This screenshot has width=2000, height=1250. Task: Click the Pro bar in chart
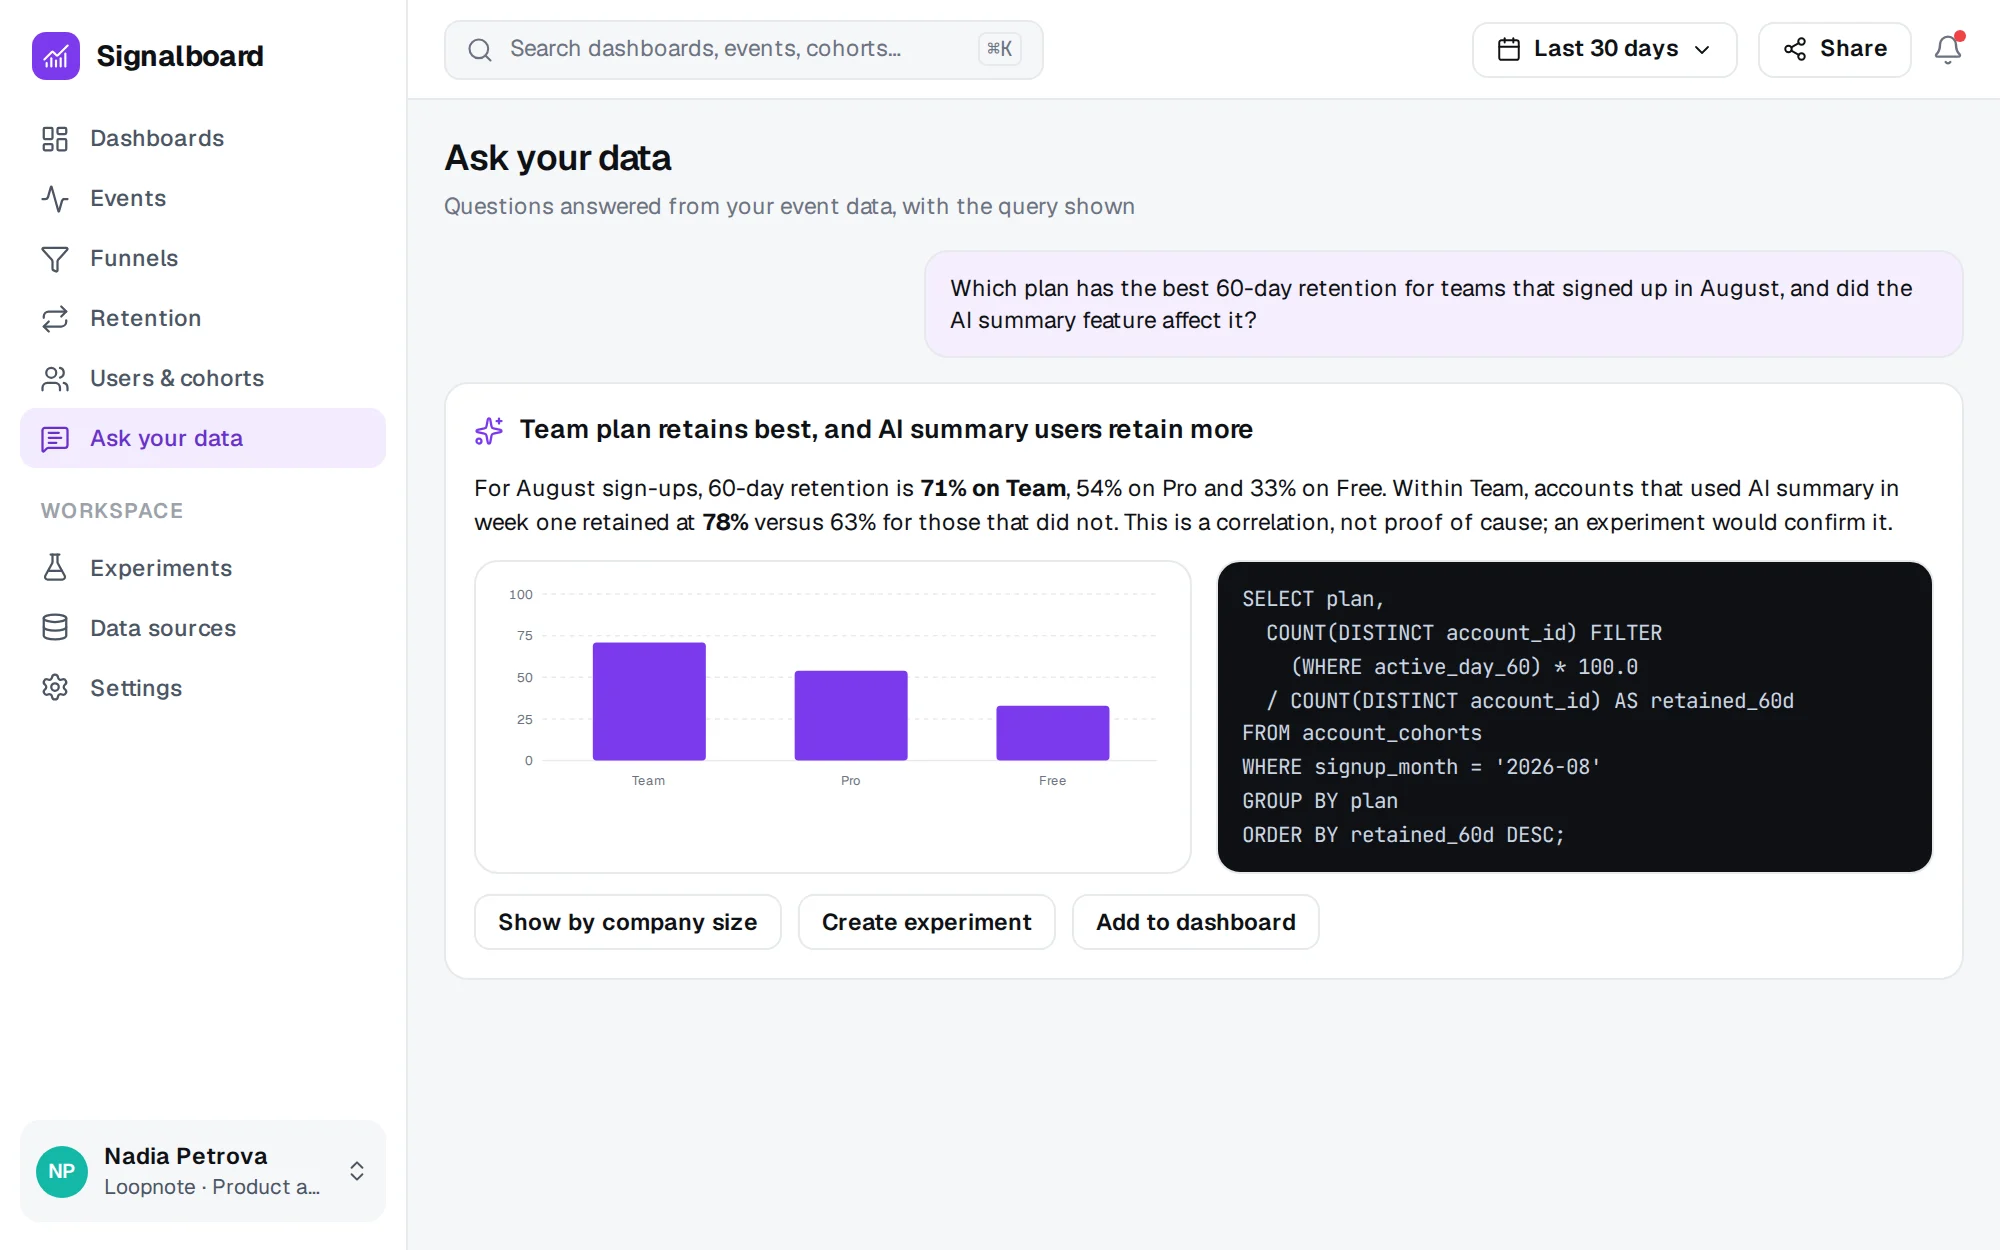[851, 715]
